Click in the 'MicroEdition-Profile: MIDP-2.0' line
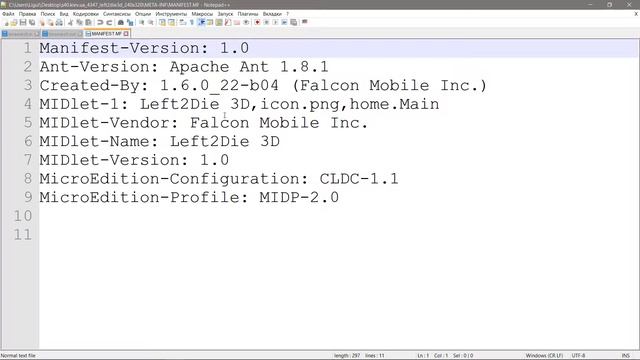 (x=189, y=197)
